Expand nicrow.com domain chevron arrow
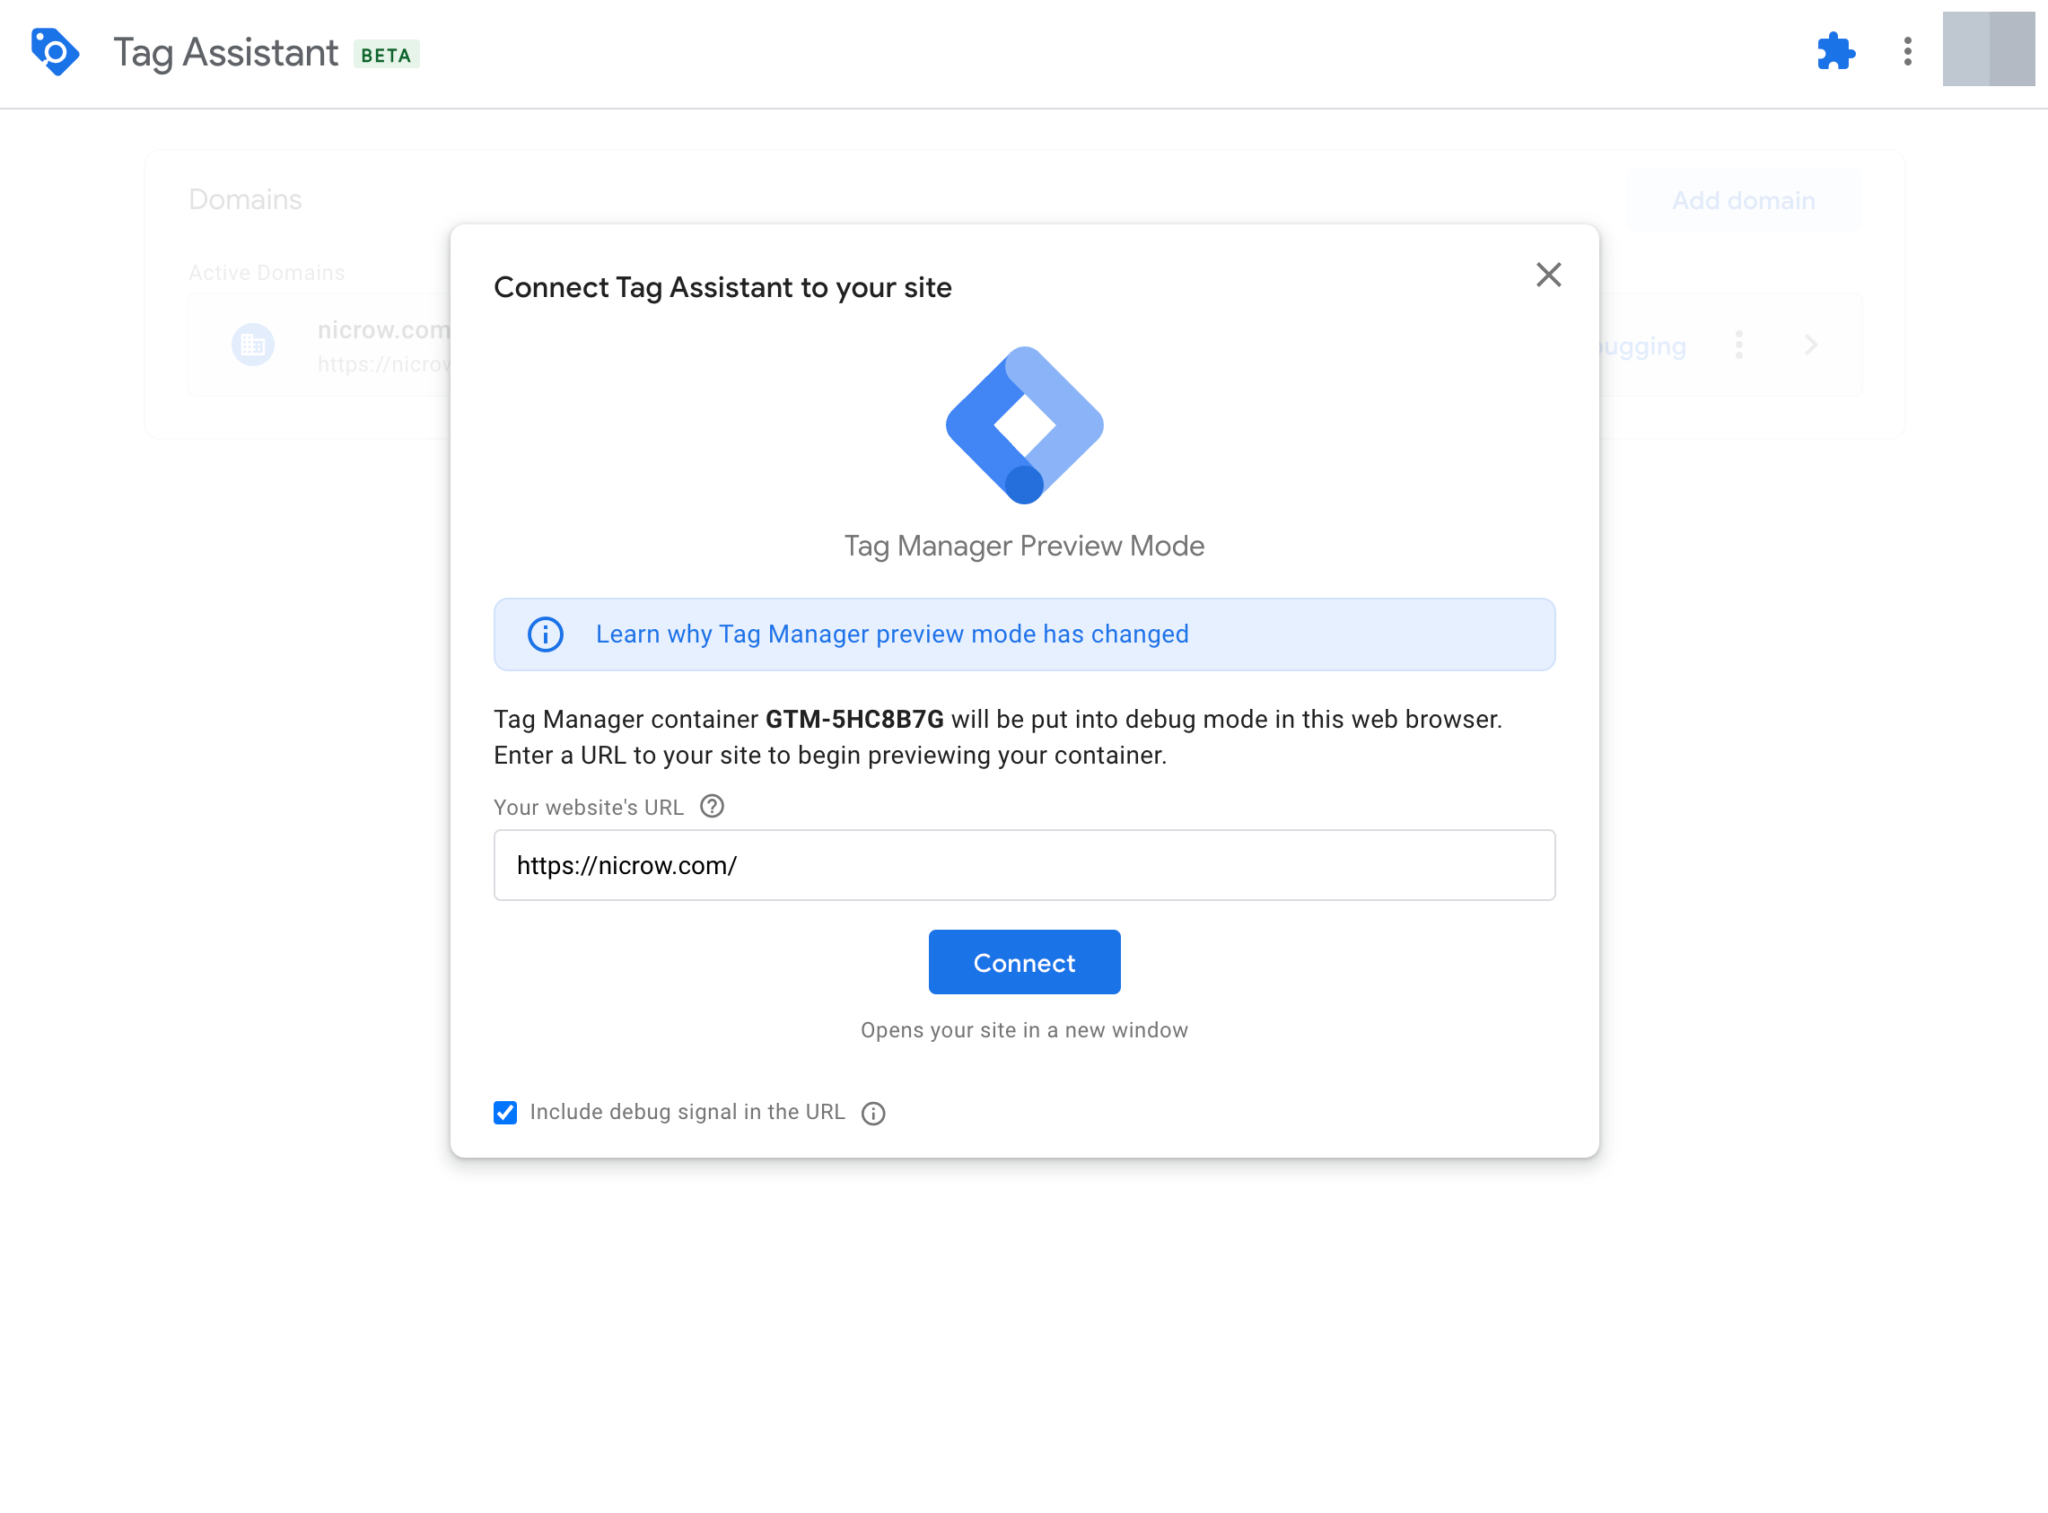The width and height of the screenshot is (2048, 1513). [x=1810, y=345]
